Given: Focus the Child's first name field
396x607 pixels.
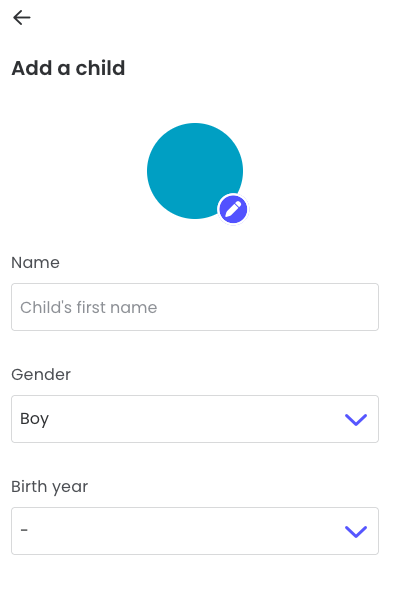Looking at the screenshot, I should [x=195, y=307].
